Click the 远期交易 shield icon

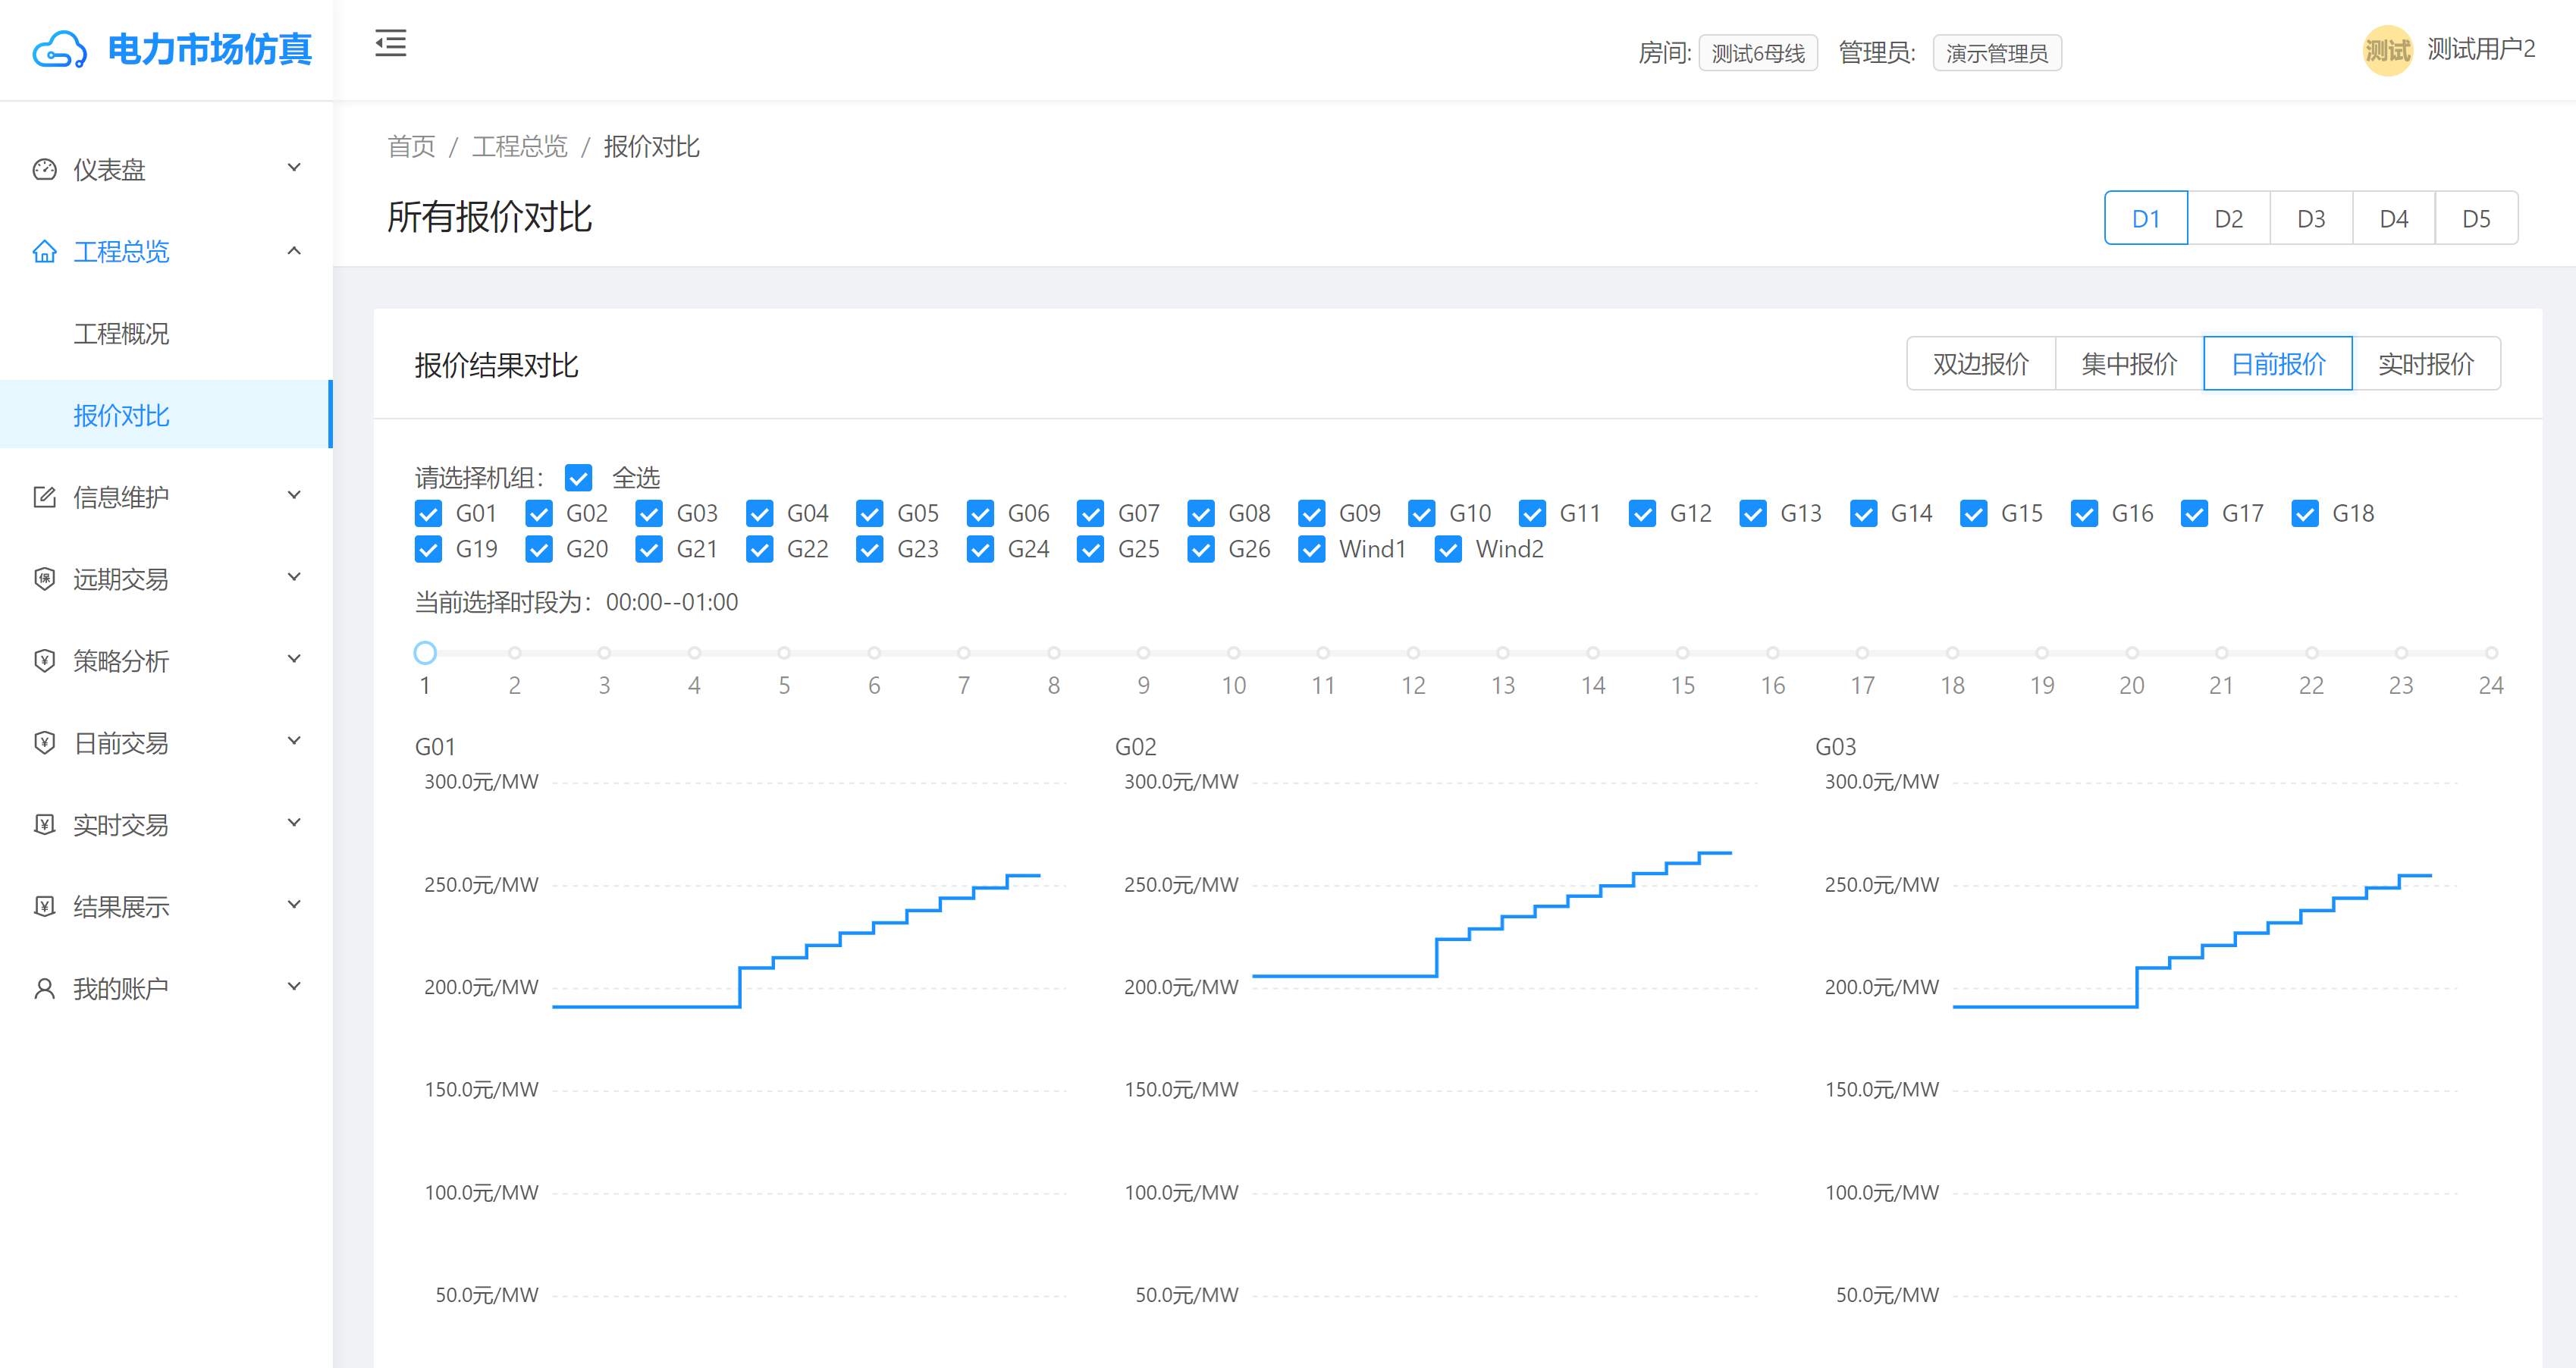click(x=44, y=579)
